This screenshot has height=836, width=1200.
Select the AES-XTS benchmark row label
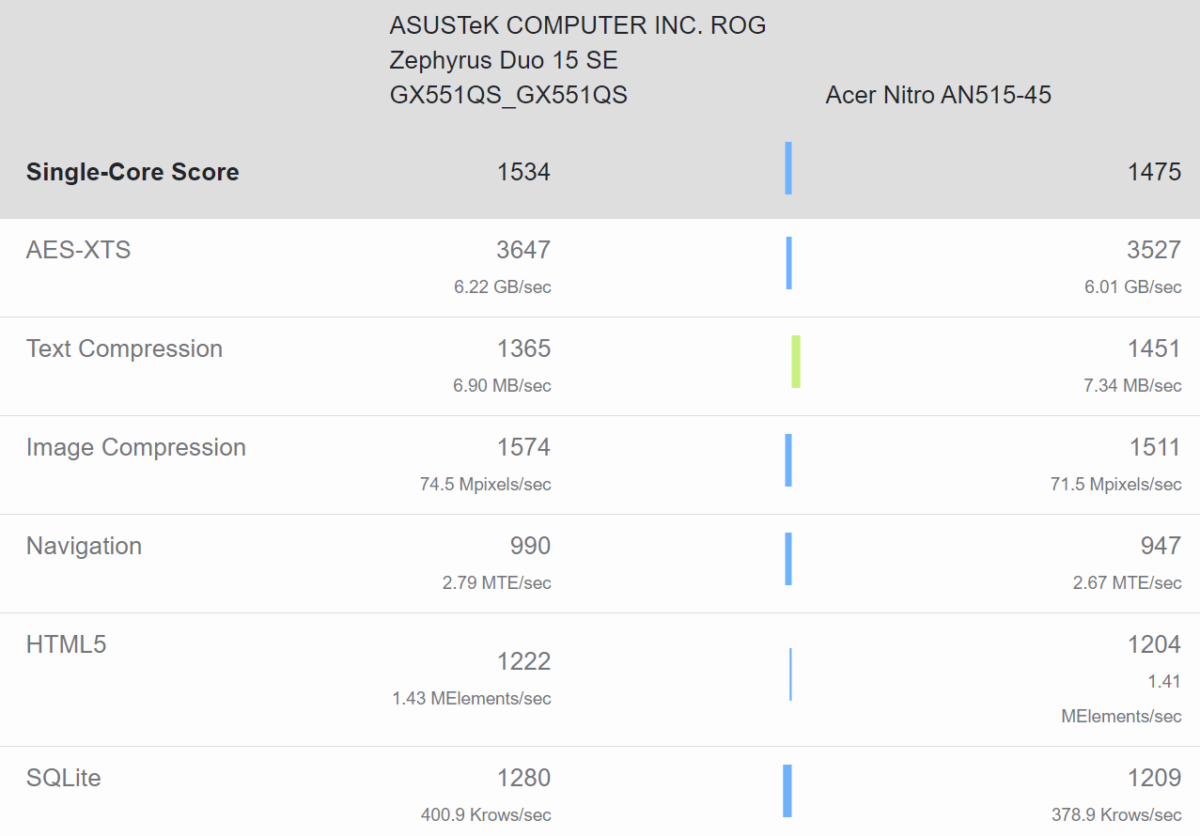(x=77, y=250)
